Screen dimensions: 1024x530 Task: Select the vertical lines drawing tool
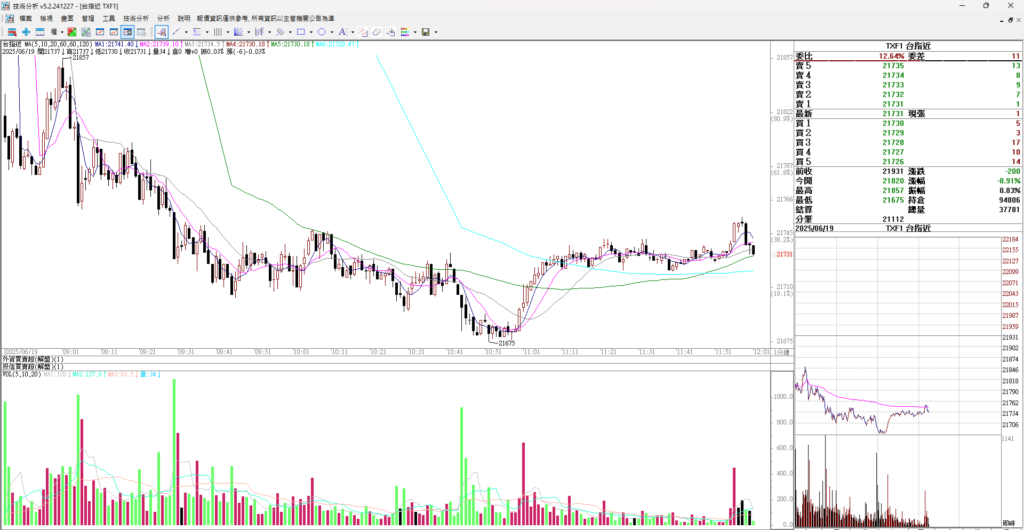(217, 31)
